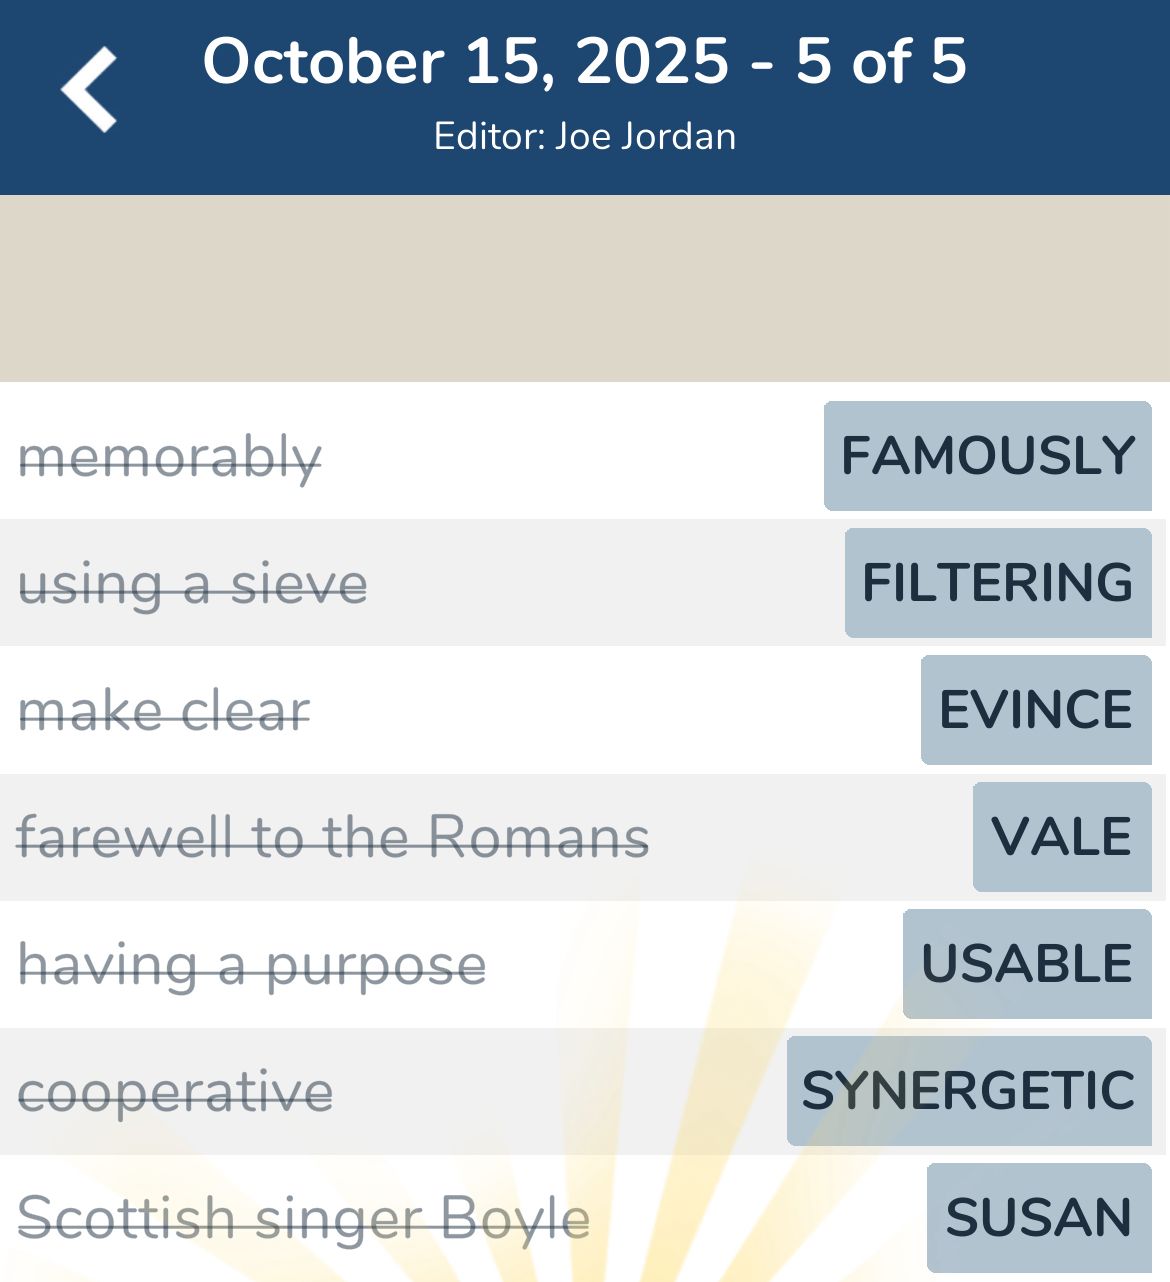Image resolution: width=1170 pixels, height=1282 pixels.
Task: Tap the 'make clear' clue
Action: coord(164,711)
